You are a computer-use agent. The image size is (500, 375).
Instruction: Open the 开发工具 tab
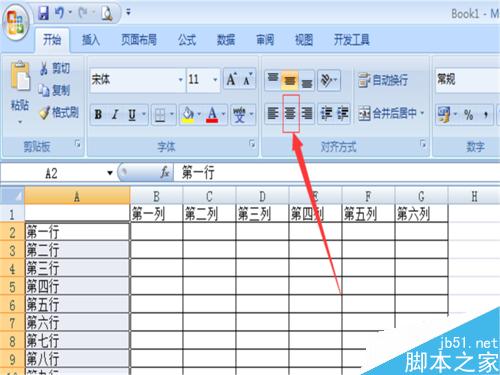pyautogui.click(x=352, y=40)
